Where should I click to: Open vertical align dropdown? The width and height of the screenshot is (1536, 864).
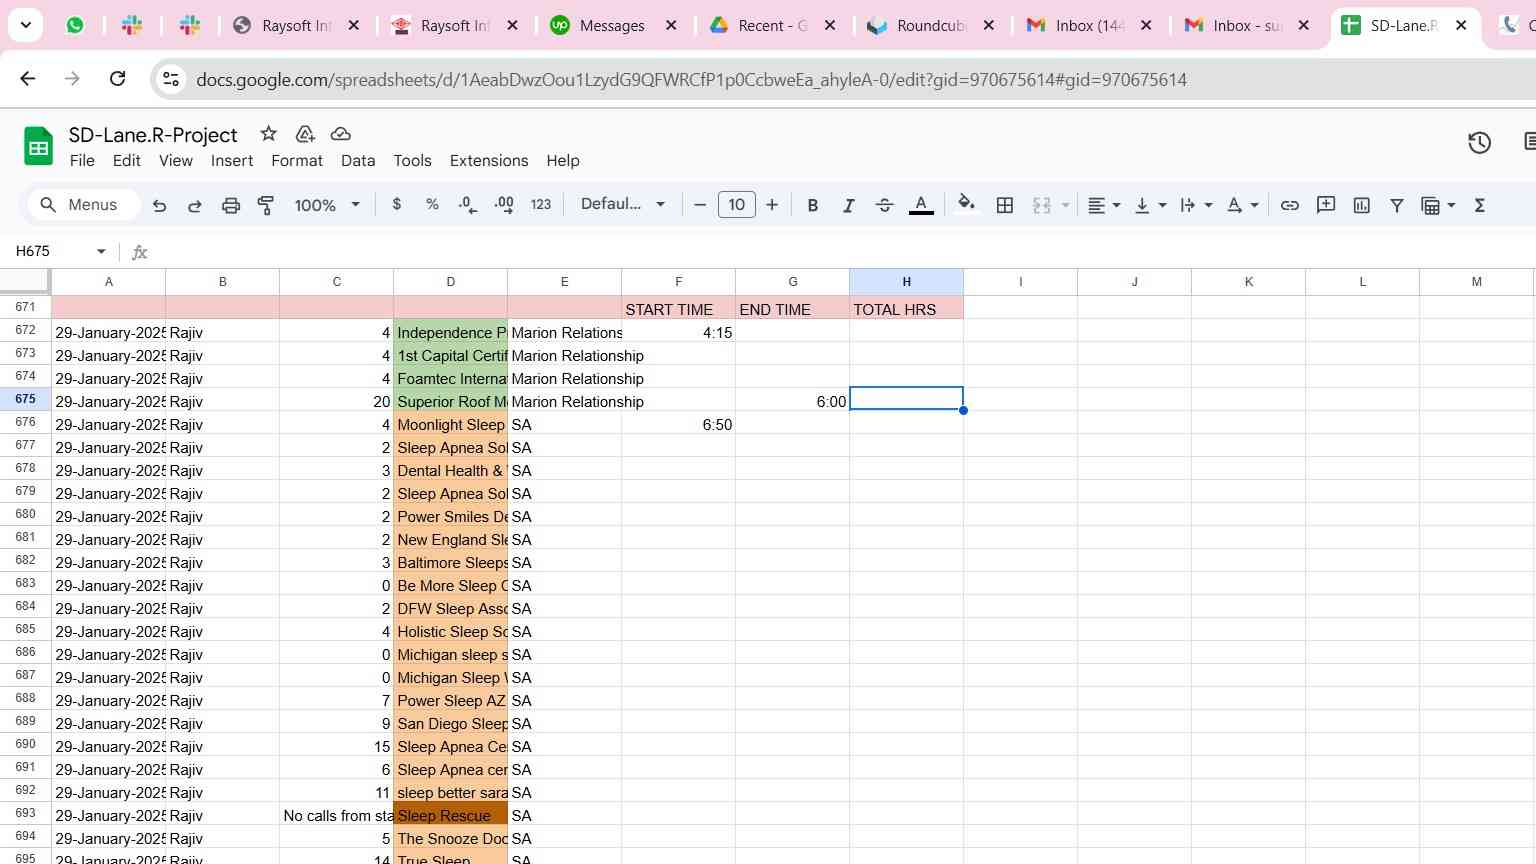point(1151,205)
